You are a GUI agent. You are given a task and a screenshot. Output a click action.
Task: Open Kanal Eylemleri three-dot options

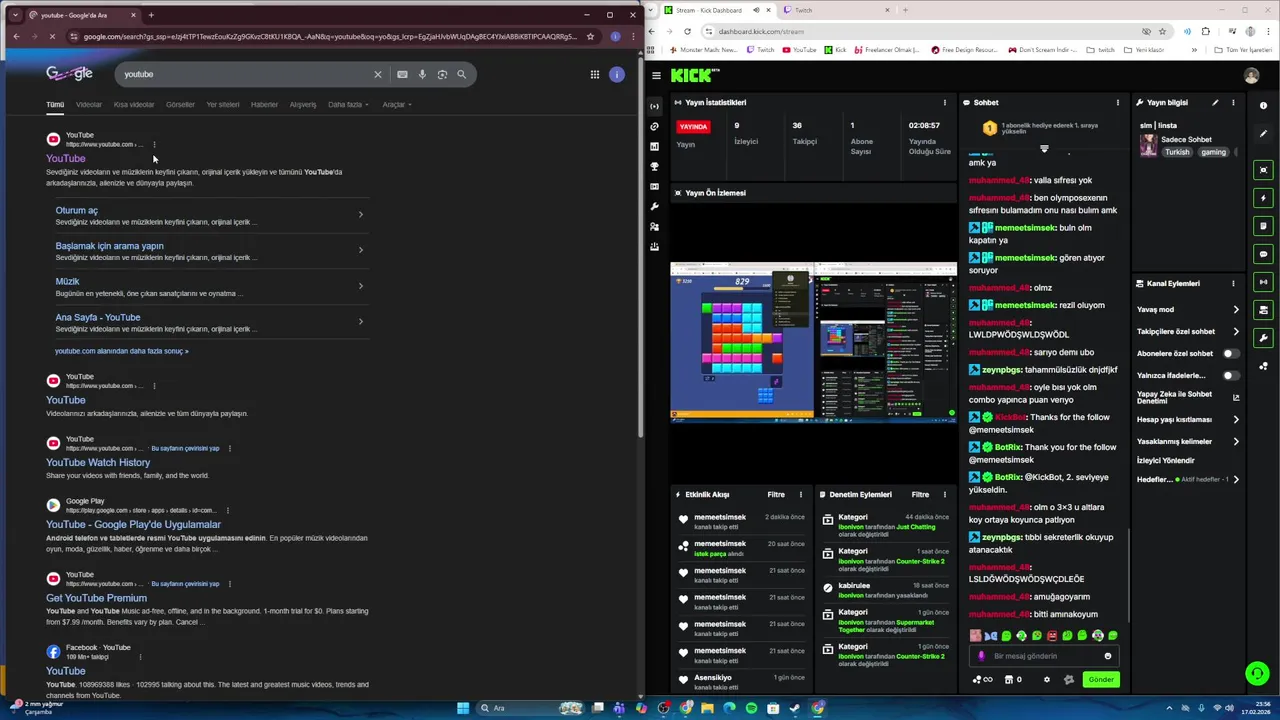pos(1233,283)
